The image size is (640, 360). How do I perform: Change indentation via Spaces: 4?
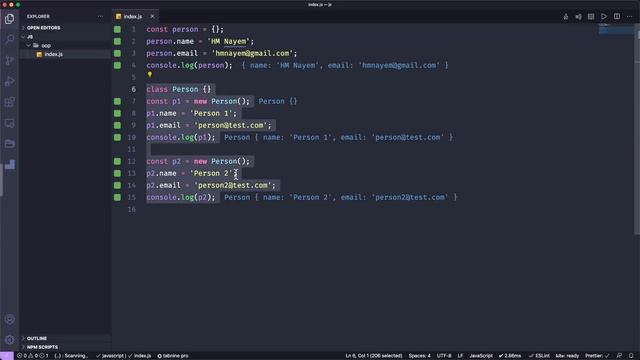point(420,356)
